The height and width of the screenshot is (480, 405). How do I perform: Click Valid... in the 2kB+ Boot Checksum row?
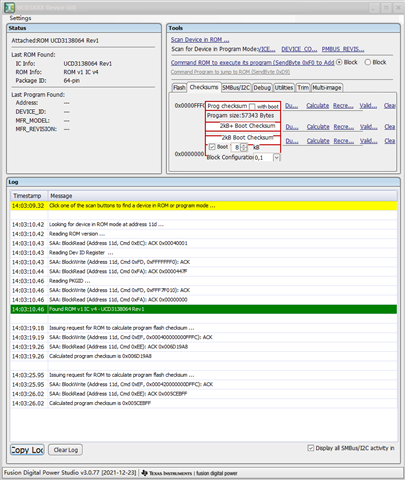point(368,127)
